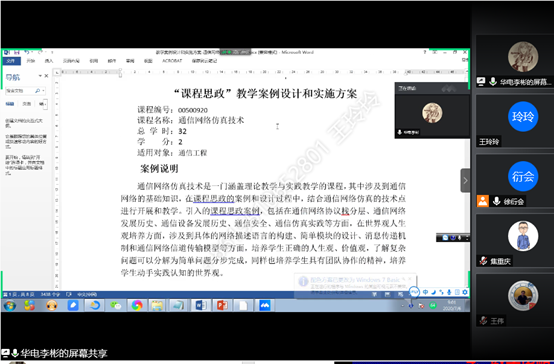Click the Save icon in Quick Access Toolbar

17,52
